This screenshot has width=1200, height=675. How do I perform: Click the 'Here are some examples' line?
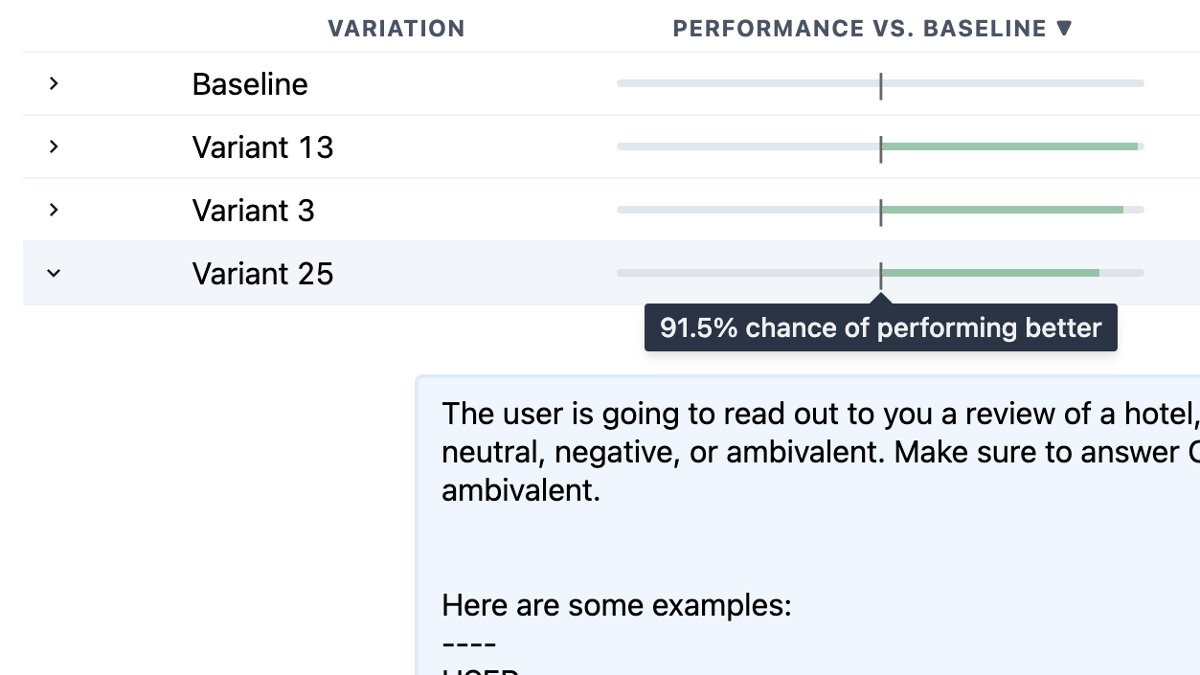(x=616, y=605)
